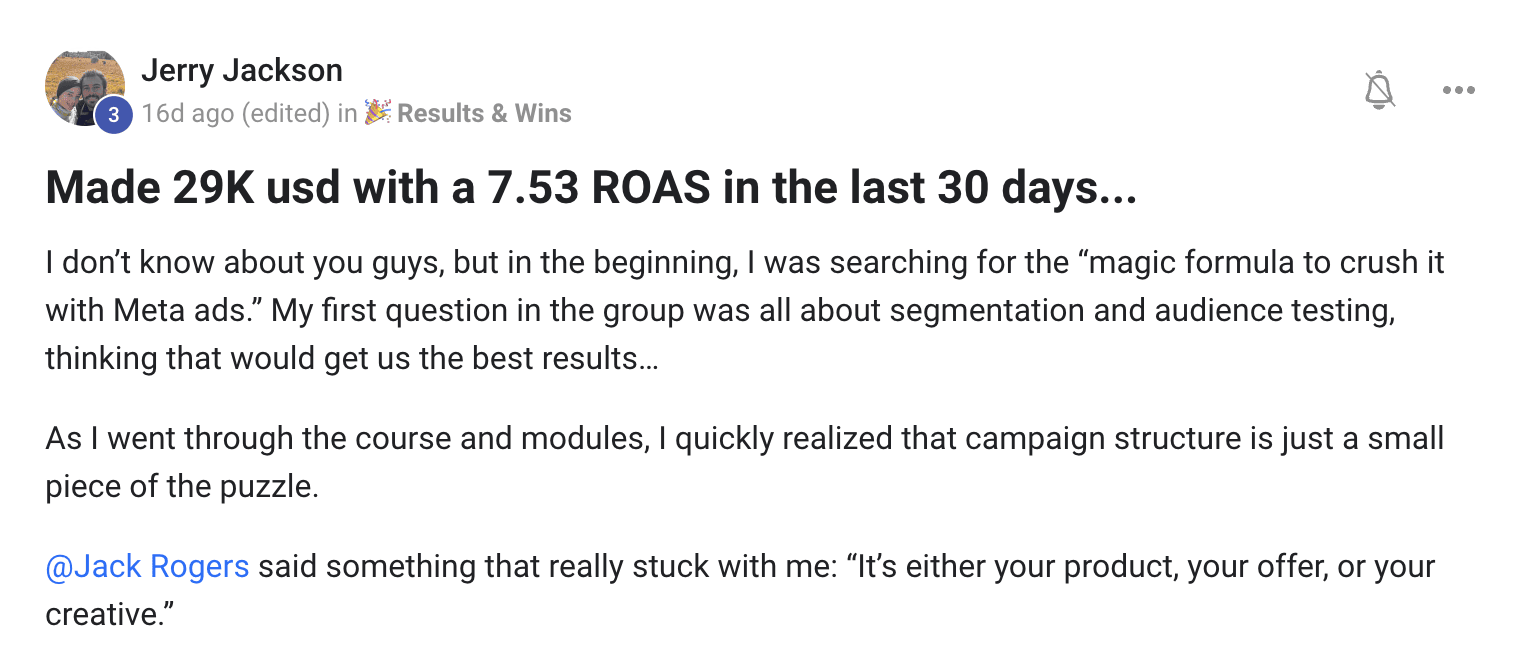Viewport: 1530px width, 656px height.
Task: Open Jerry Jackson's profile picture
Action: (x=85, y=86)
